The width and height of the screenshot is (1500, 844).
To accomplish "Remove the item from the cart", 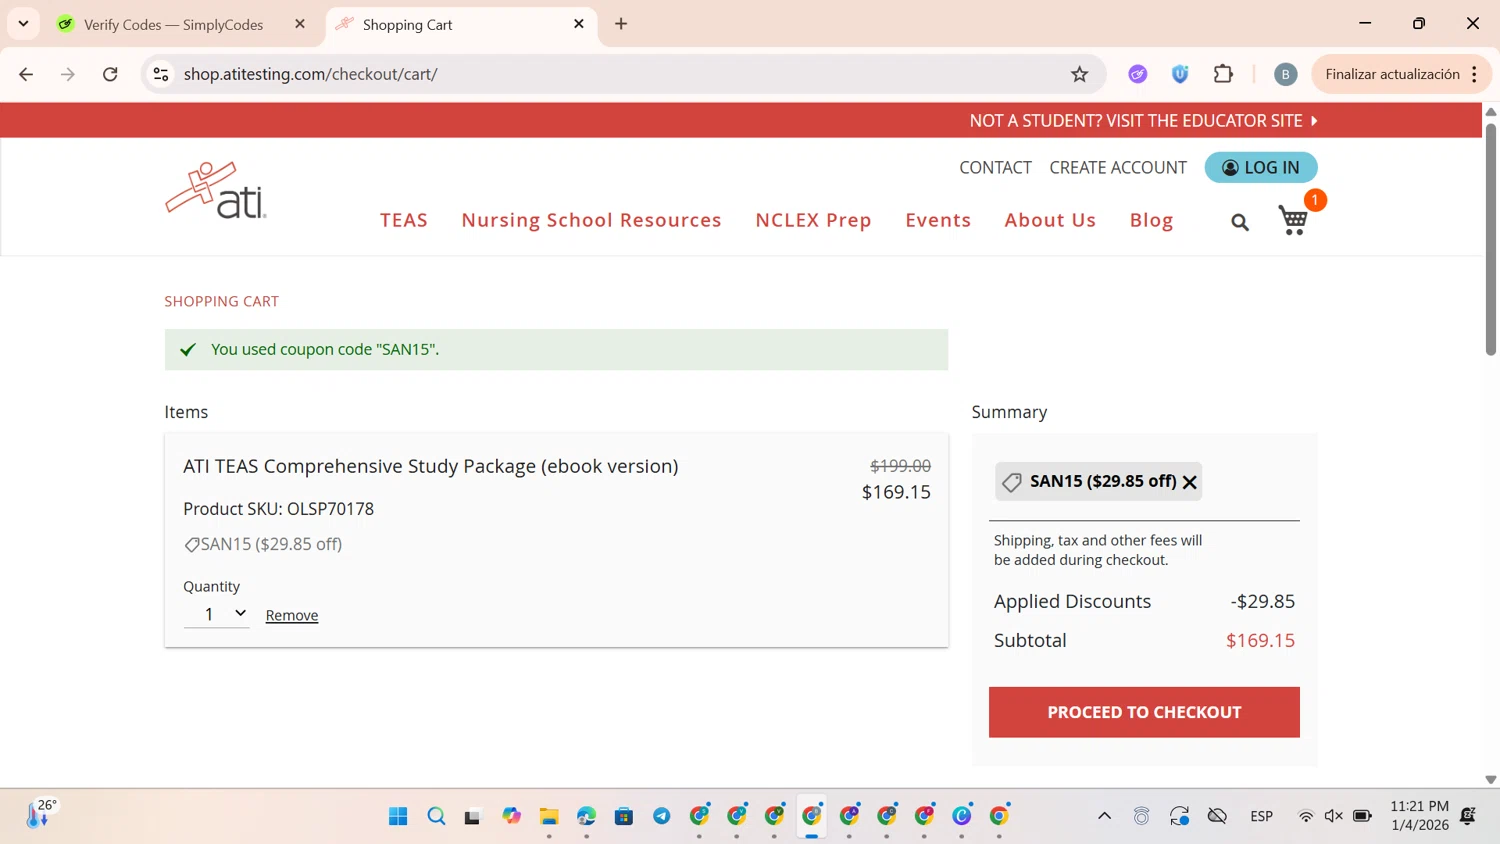I will 292,615.
